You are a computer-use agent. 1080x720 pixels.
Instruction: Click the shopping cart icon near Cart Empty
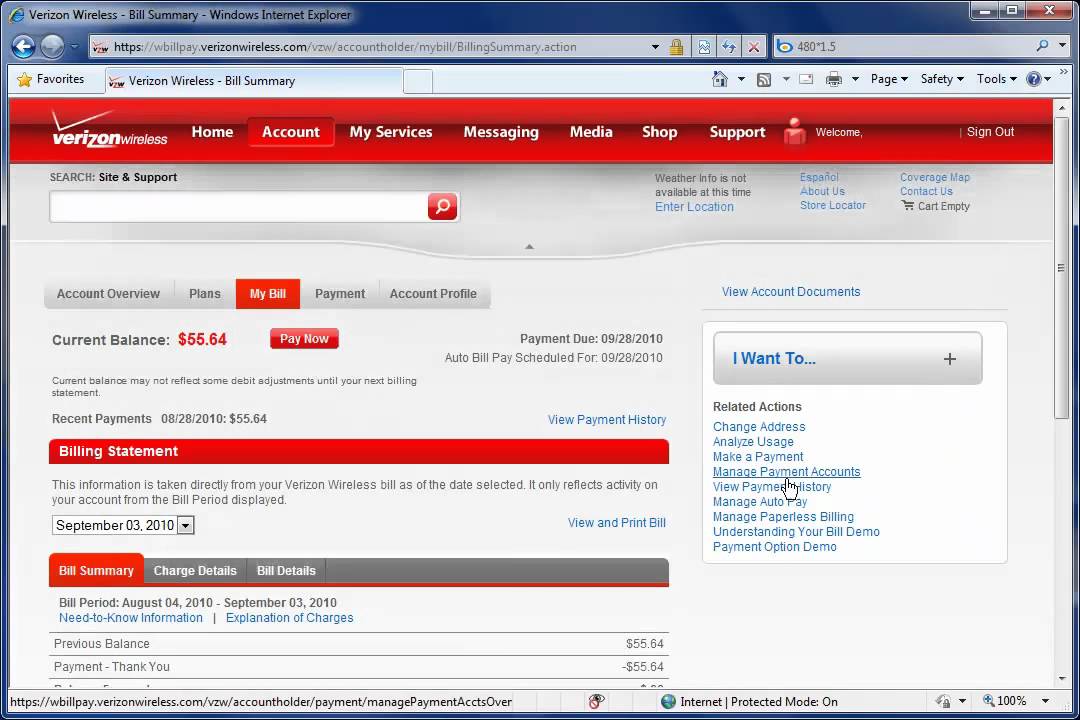[908, 205]
